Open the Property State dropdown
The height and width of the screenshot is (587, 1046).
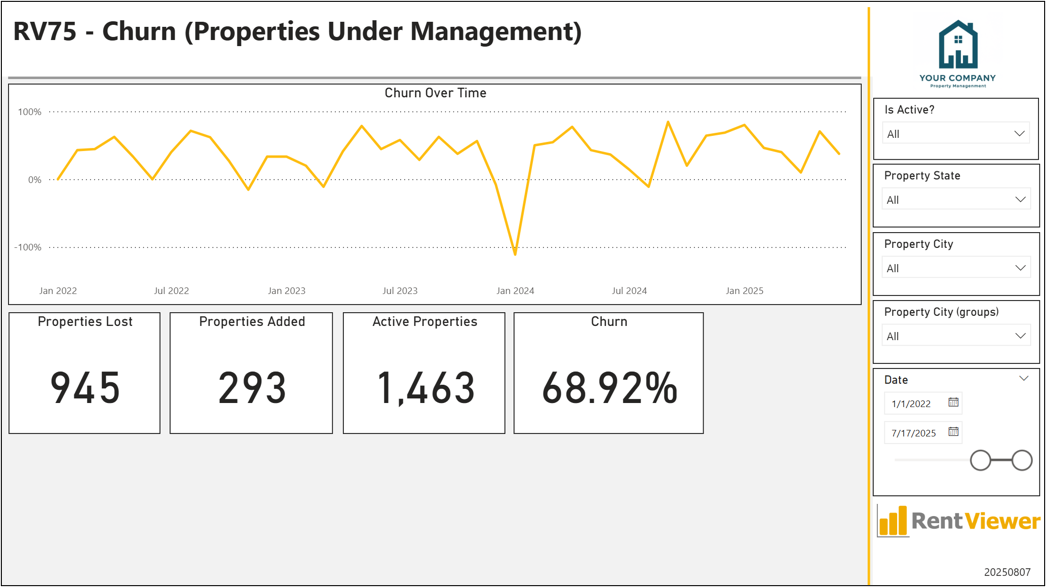point(956,199)
